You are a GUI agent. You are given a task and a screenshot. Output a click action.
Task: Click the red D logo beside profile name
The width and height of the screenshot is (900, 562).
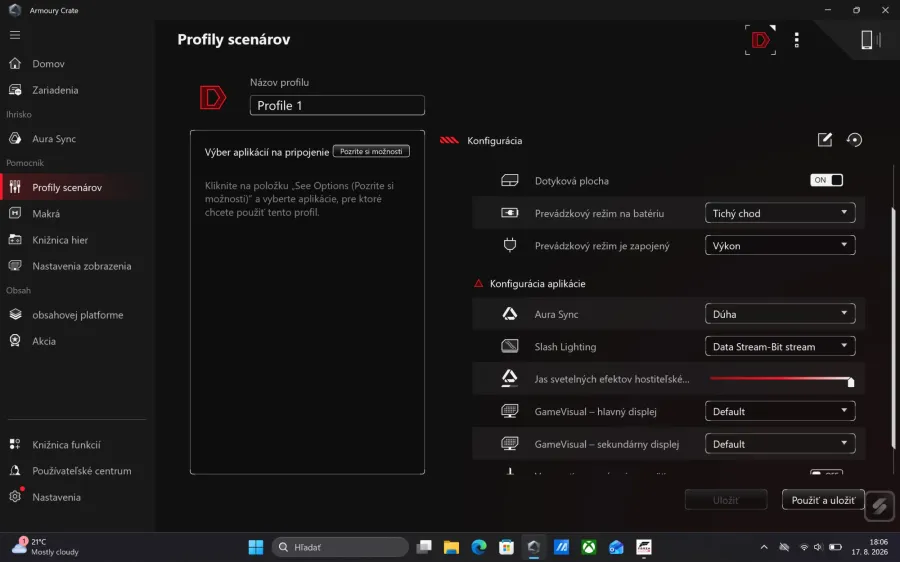pyautogui.click(x=212, y=98)
